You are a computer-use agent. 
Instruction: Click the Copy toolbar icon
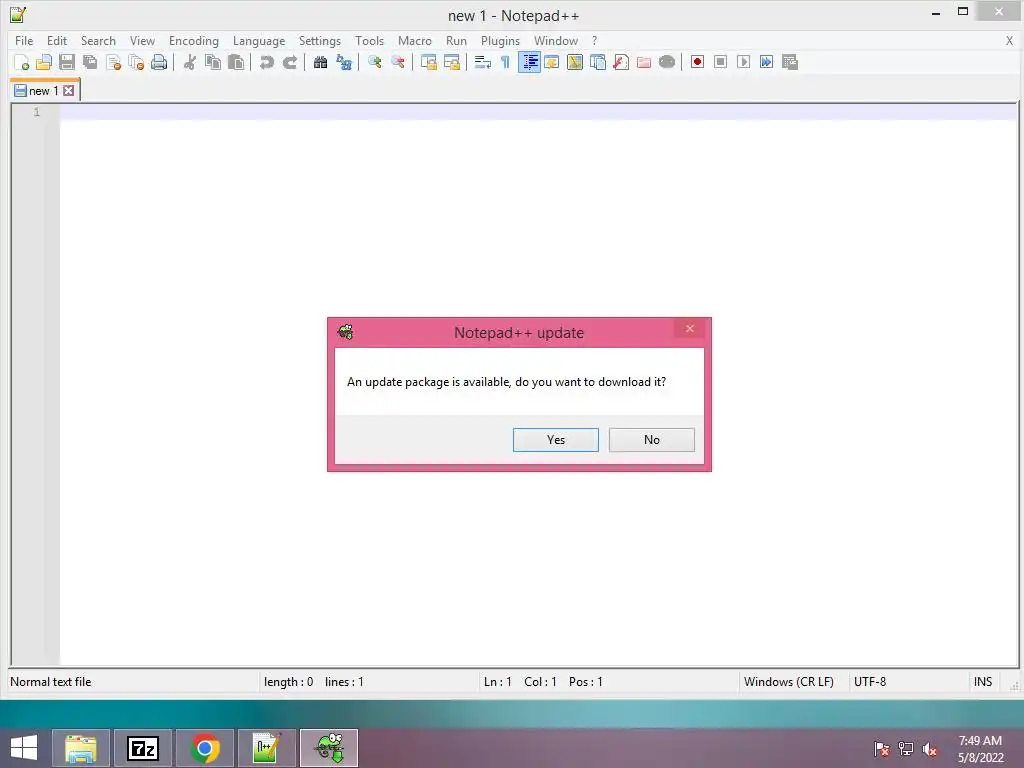[x=213, y=62]
